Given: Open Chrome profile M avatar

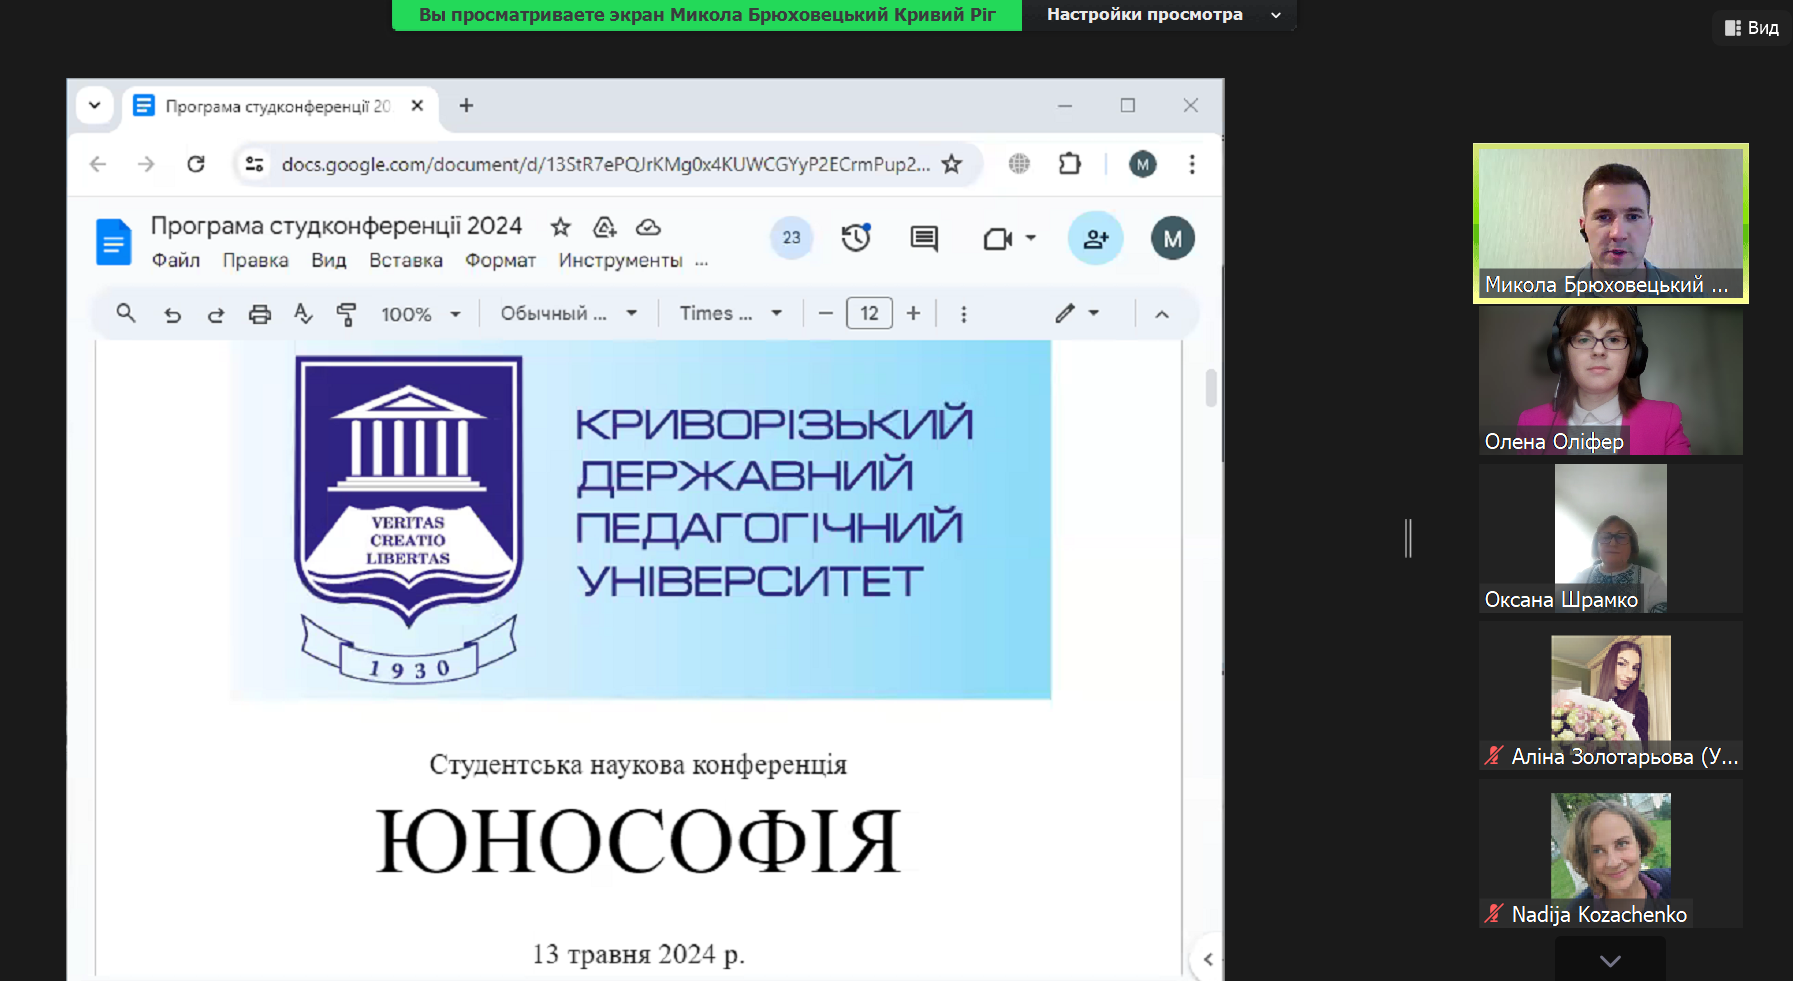Looking at the screenshot, I should [x=1142, y=164].
